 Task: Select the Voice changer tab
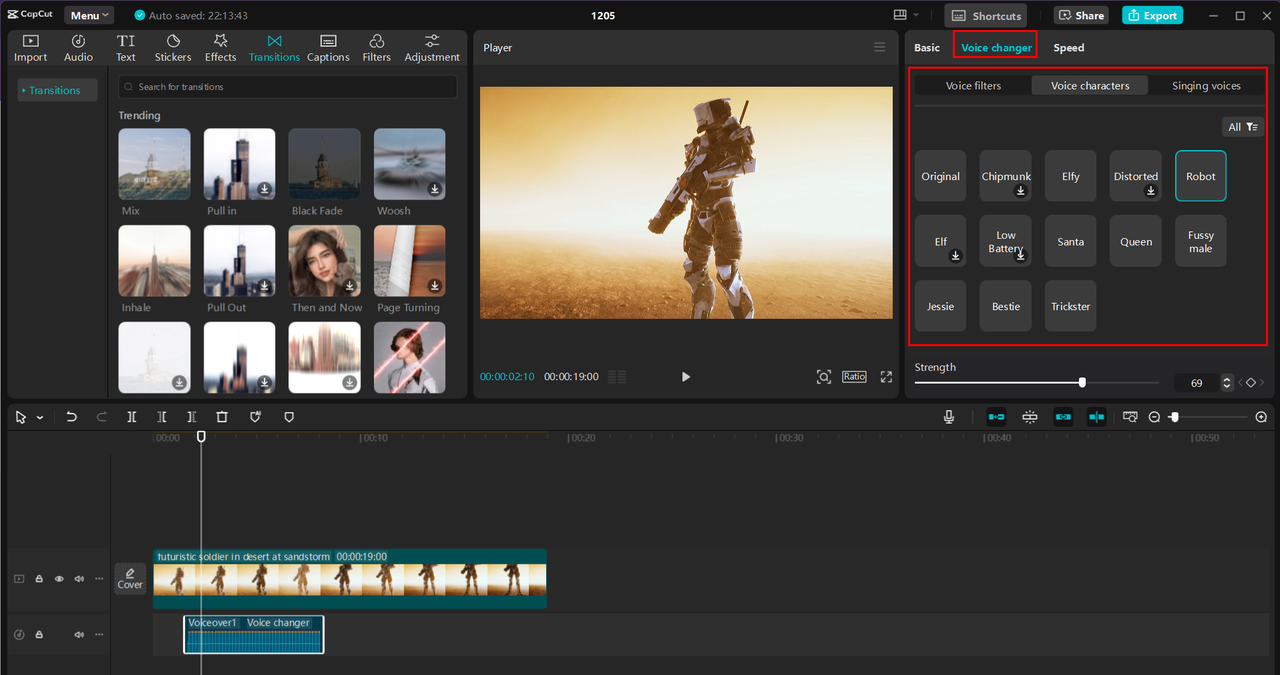tap(996, 48)
